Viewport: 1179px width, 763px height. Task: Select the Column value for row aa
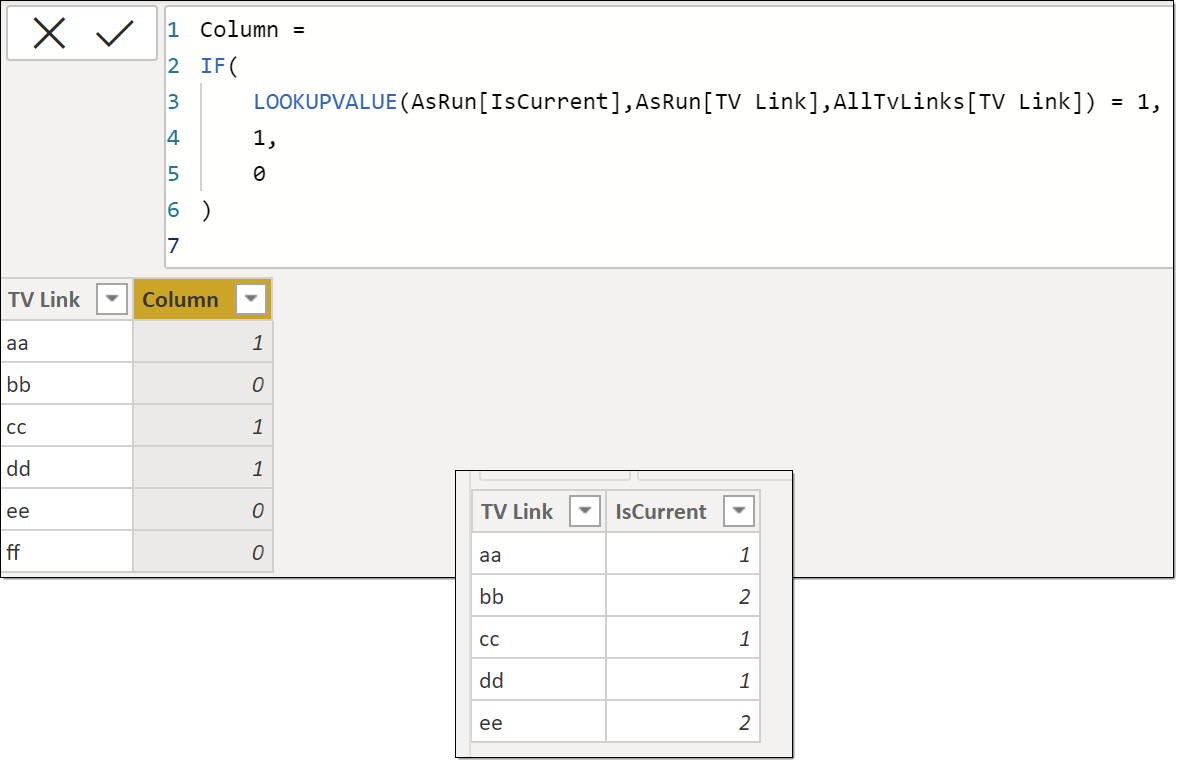pos(202,343)
